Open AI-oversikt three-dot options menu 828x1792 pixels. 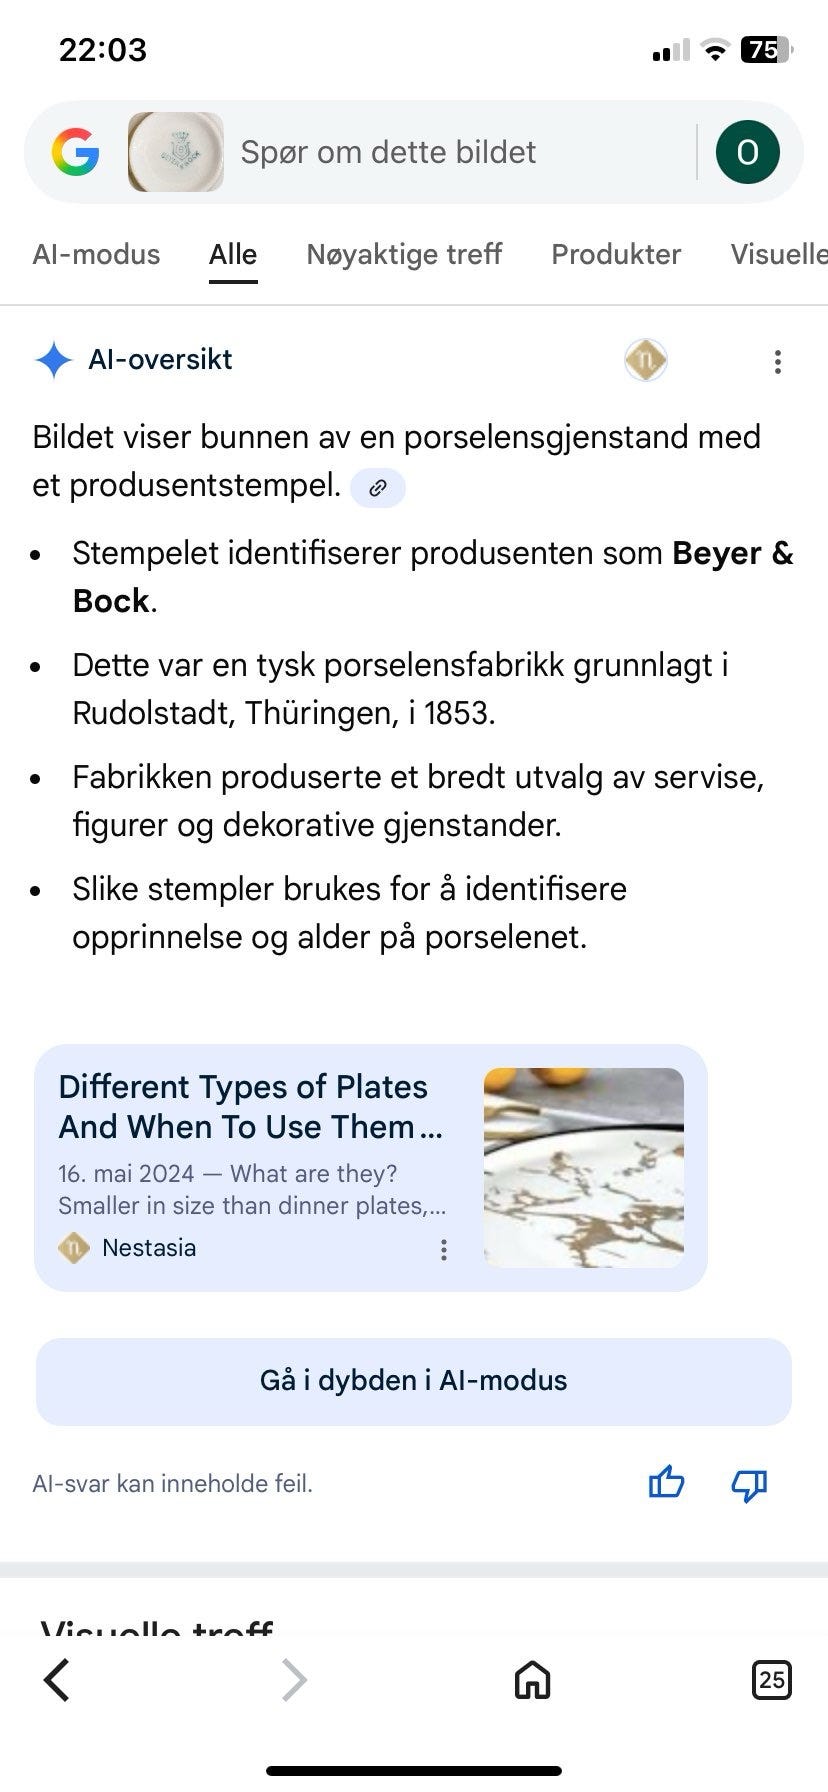777,362
